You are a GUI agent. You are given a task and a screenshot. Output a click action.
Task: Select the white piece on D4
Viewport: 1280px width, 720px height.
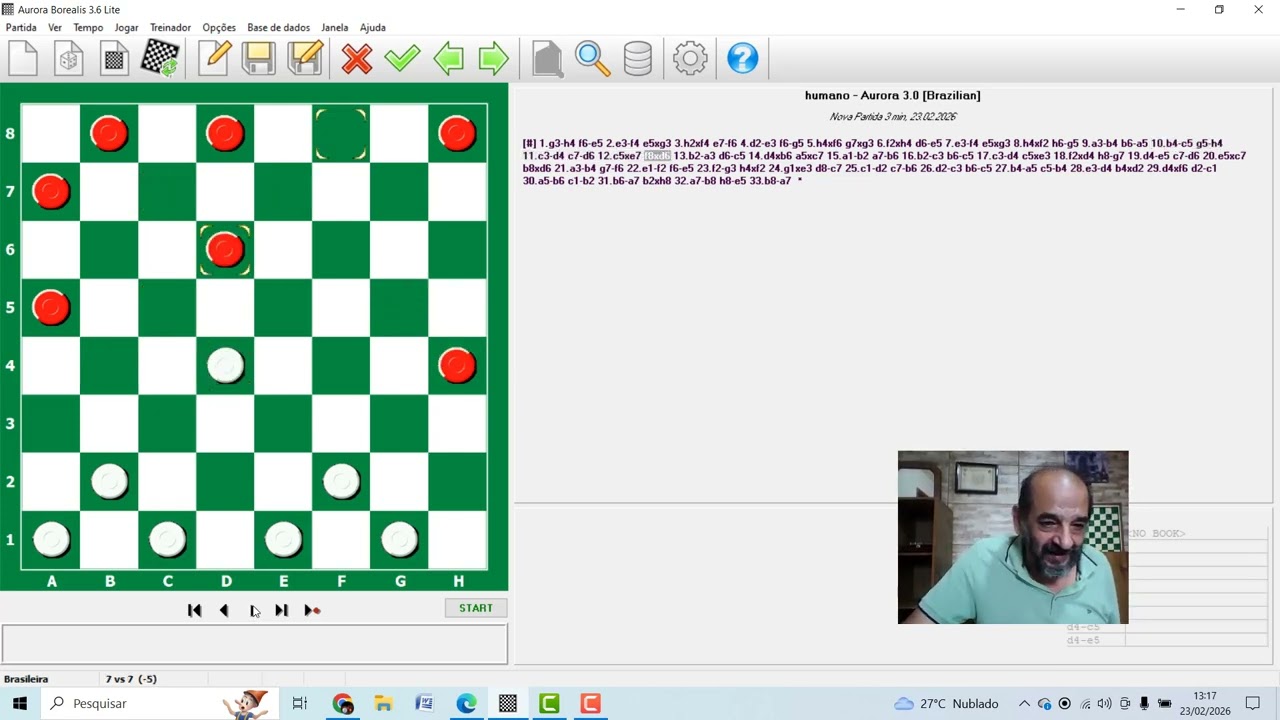(226, 365)
